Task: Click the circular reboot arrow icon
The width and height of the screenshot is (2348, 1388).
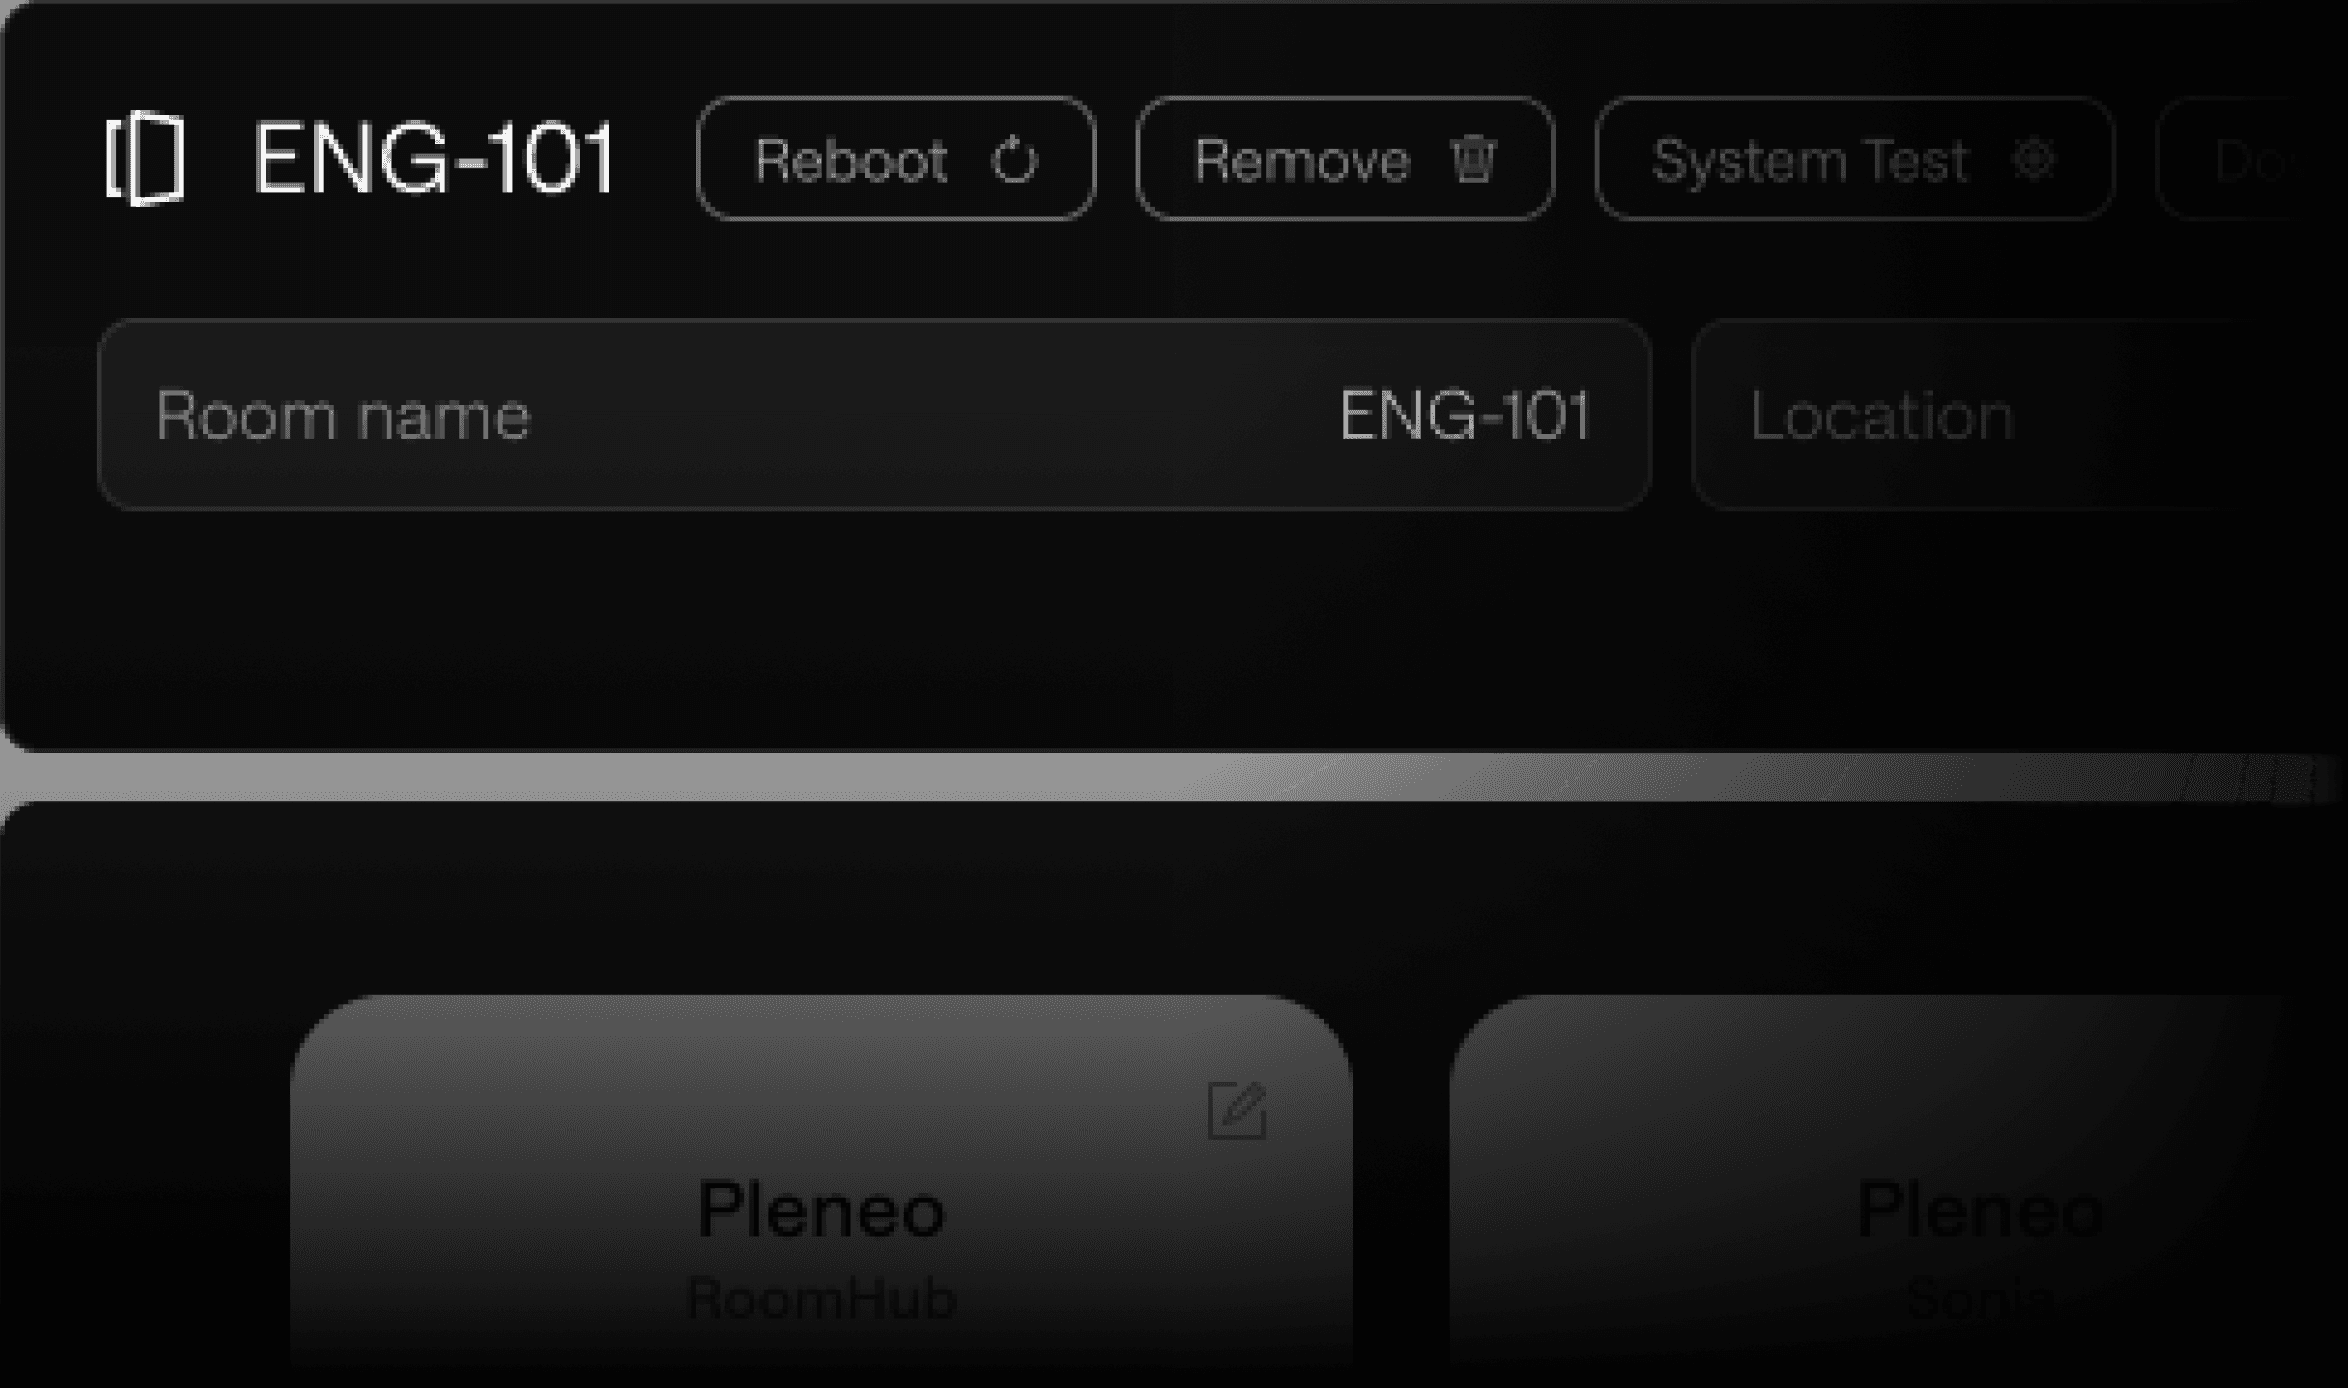Action: [1014, 159]
